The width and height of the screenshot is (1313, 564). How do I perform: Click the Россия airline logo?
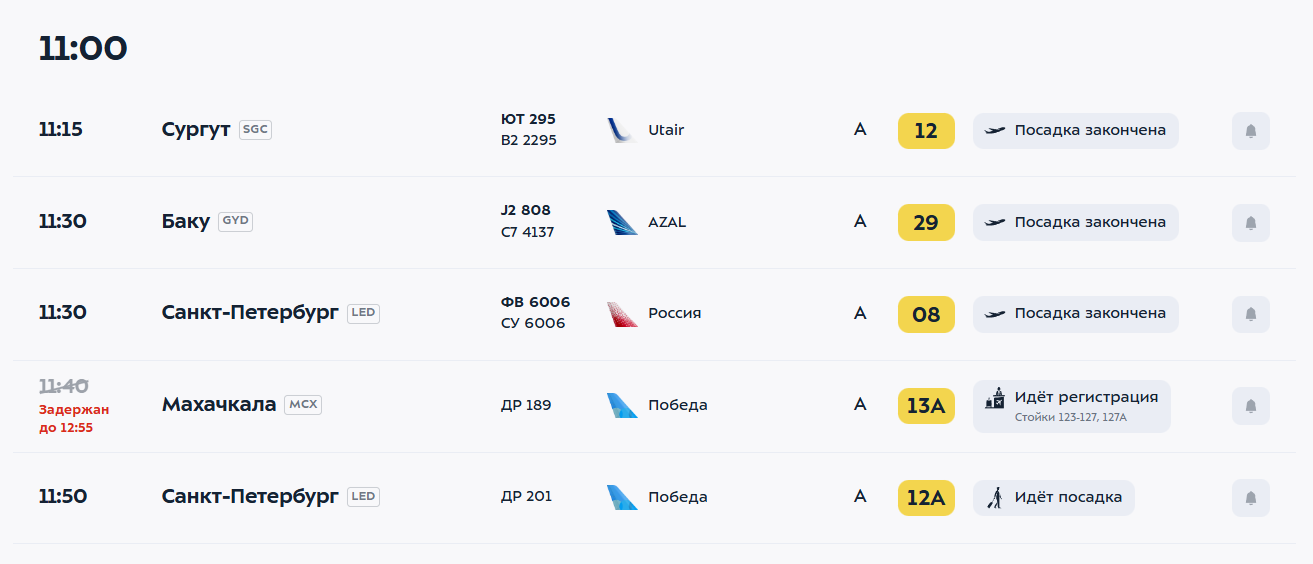pos(622,314)
